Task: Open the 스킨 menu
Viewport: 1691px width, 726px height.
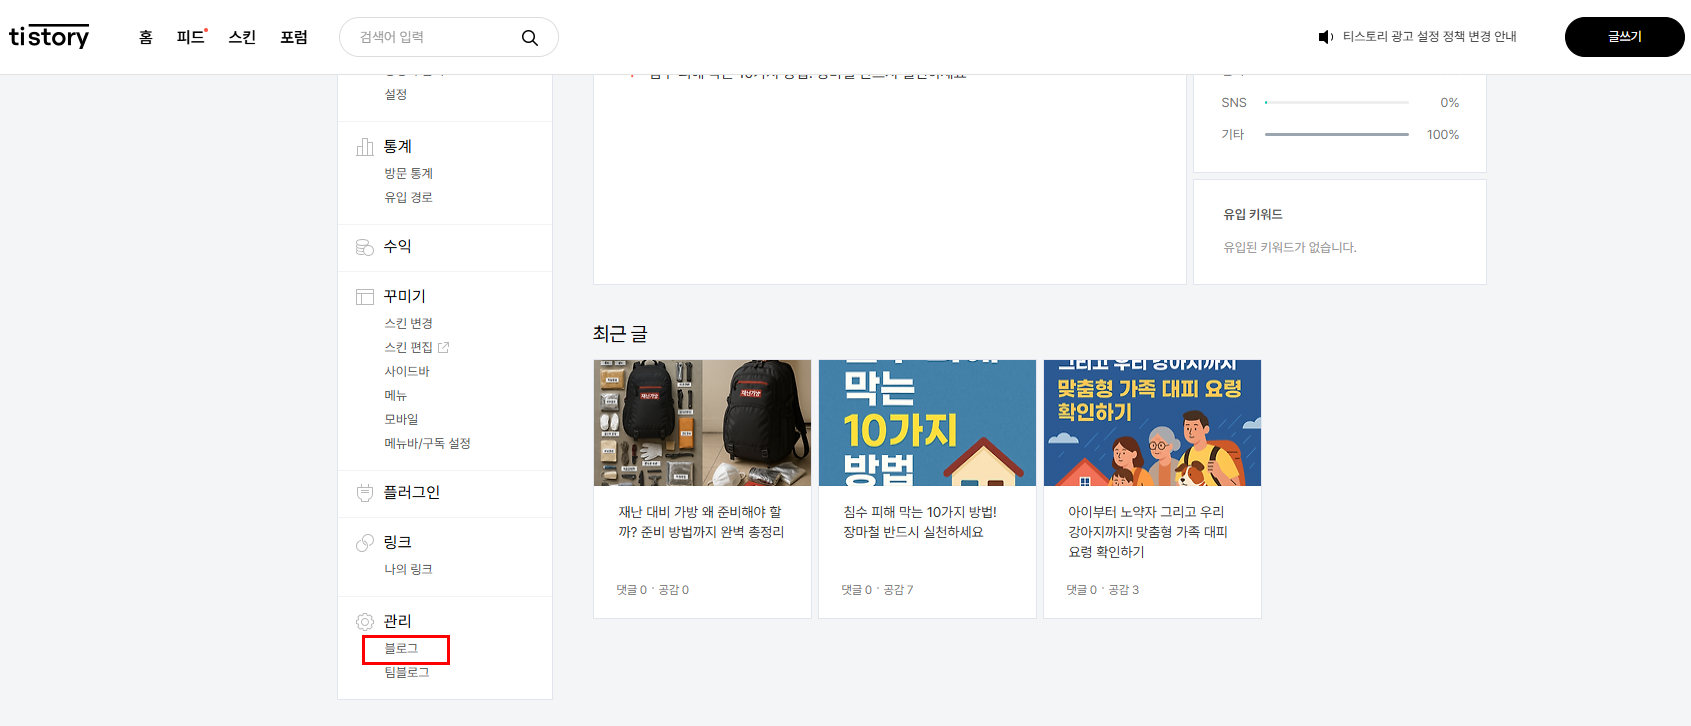Action: (x=242, y=37)
